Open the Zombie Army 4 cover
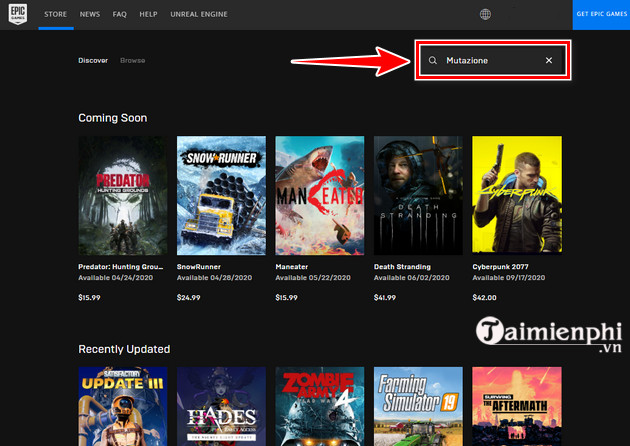 click(x=320, y=406)
